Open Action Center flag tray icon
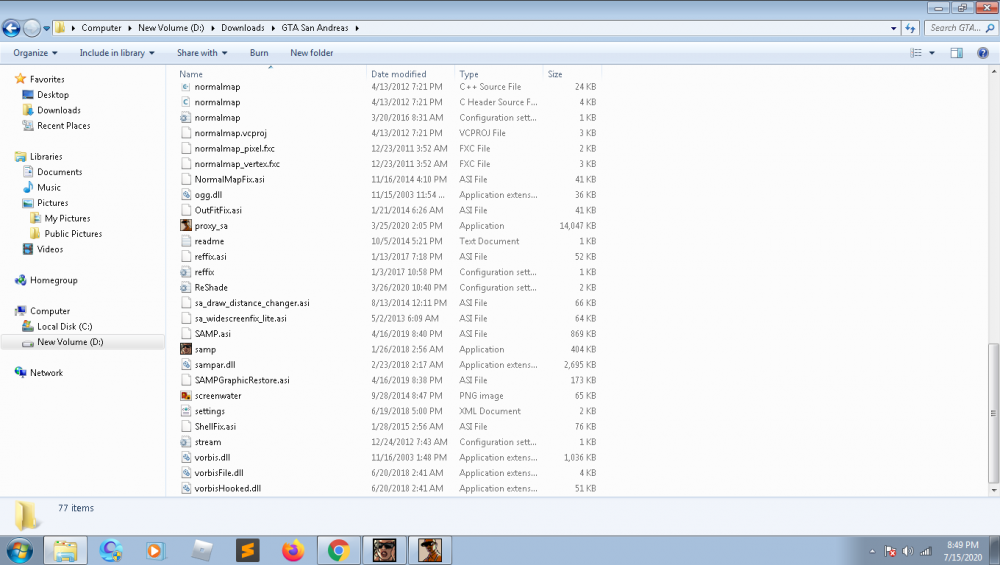 pos(890,552)
